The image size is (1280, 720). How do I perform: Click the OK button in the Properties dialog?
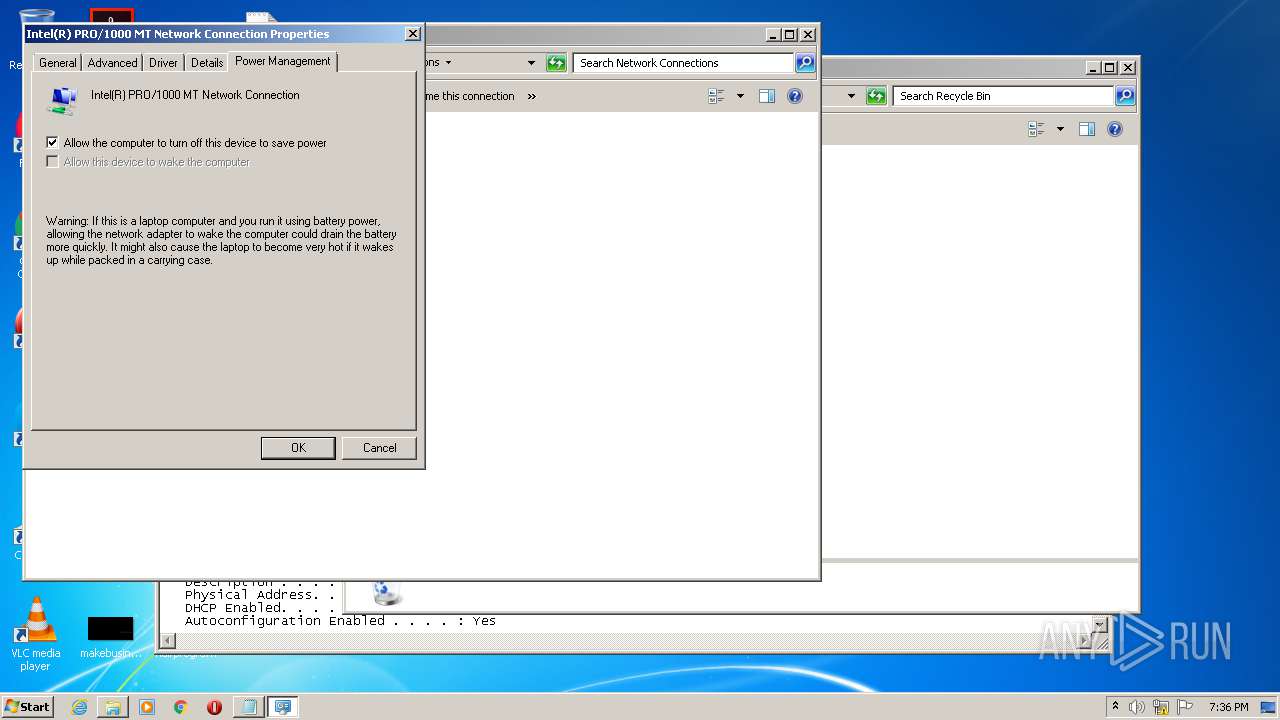[298, 448]
